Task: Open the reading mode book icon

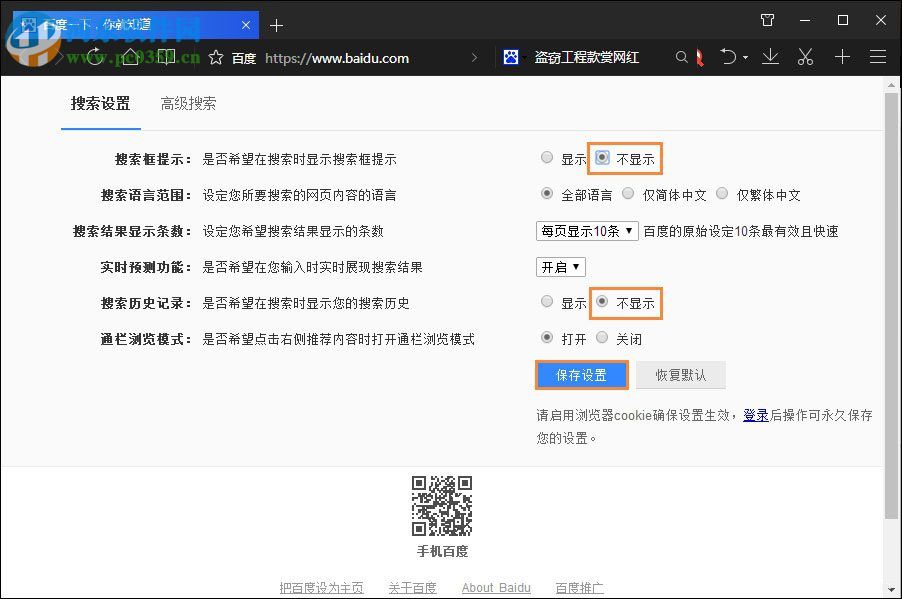Action: pos(166,57)
